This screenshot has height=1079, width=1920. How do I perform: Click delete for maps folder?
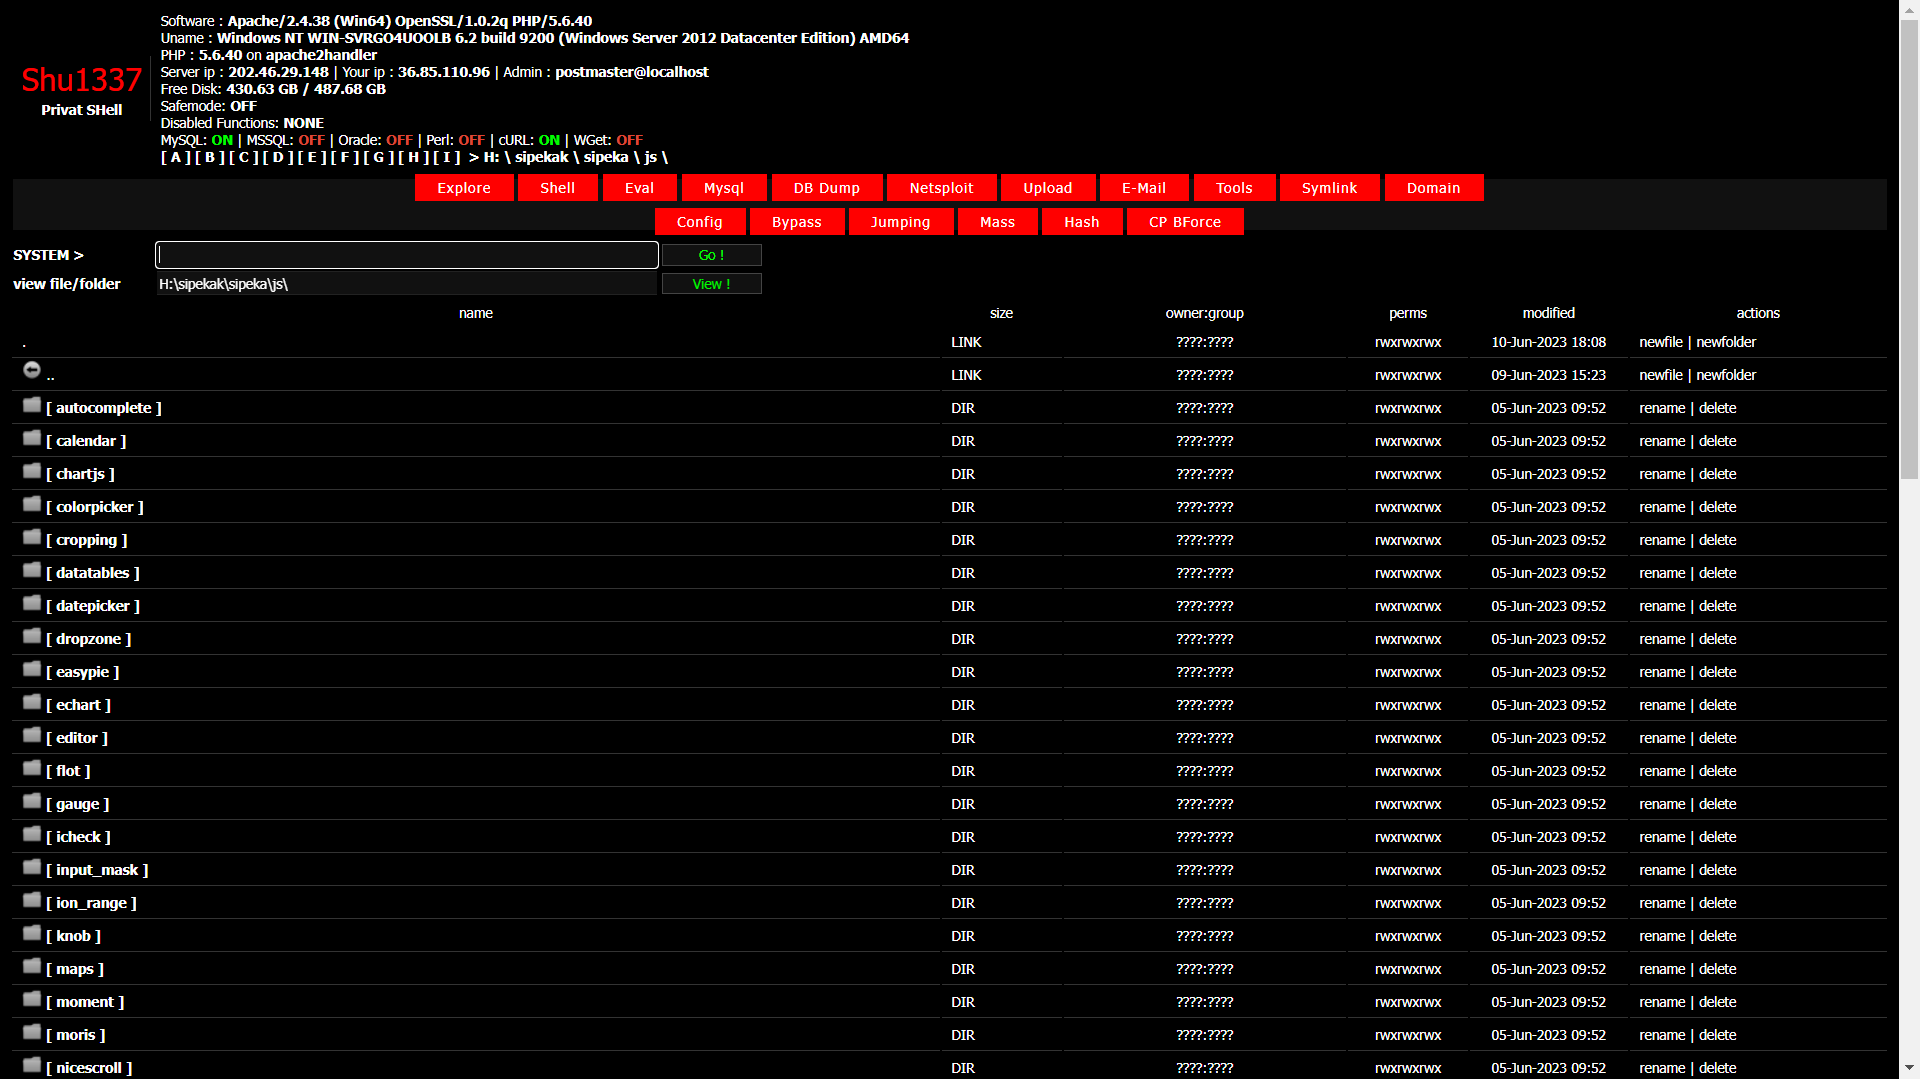1718,969
